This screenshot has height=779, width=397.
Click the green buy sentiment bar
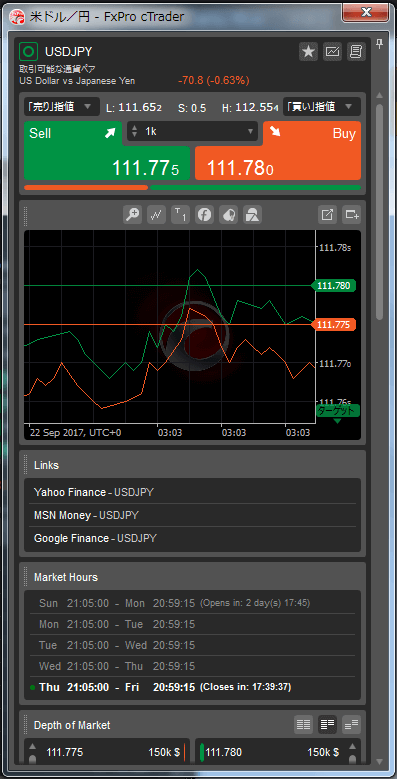[x=255, y=187]
